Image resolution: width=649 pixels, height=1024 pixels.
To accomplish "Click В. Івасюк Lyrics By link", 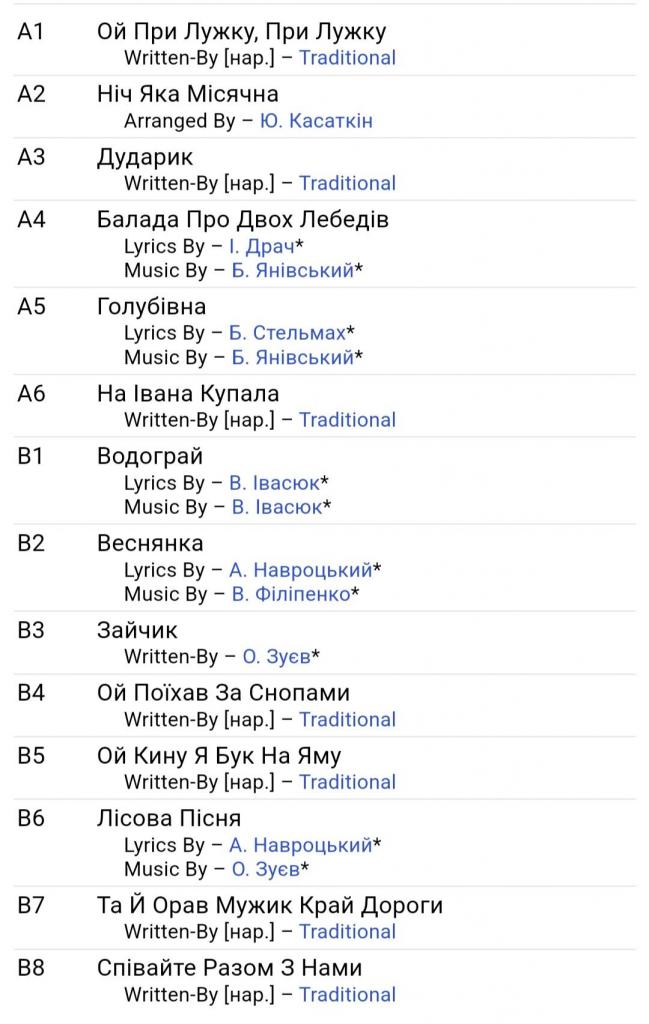I will pyautogui.click(x=274, y=483).
